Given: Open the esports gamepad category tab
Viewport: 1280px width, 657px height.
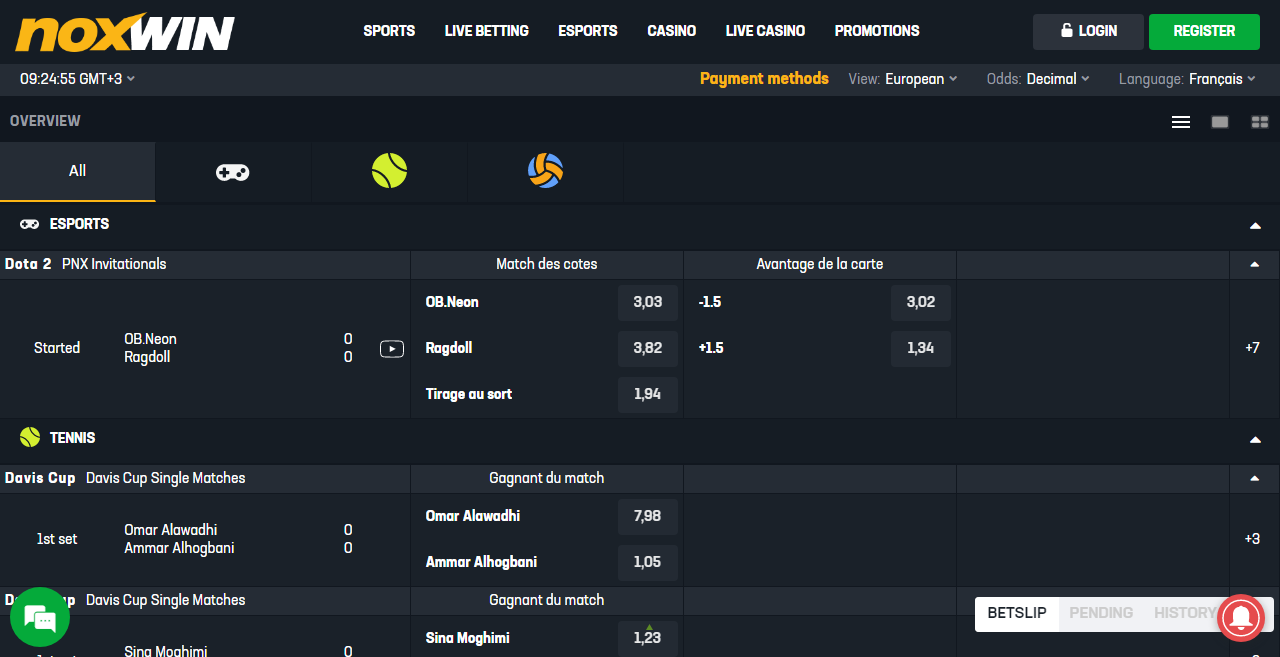Looking at the screenshot, I should click(x=233, y=172).
